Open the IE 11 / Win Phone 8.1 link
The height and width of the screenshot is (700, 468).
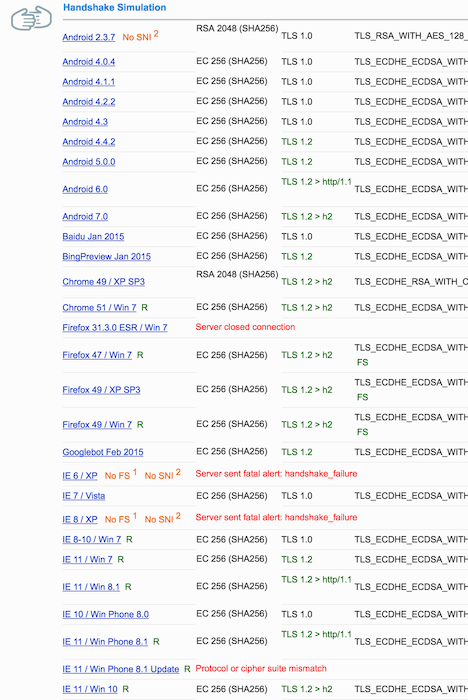[105, 642]
